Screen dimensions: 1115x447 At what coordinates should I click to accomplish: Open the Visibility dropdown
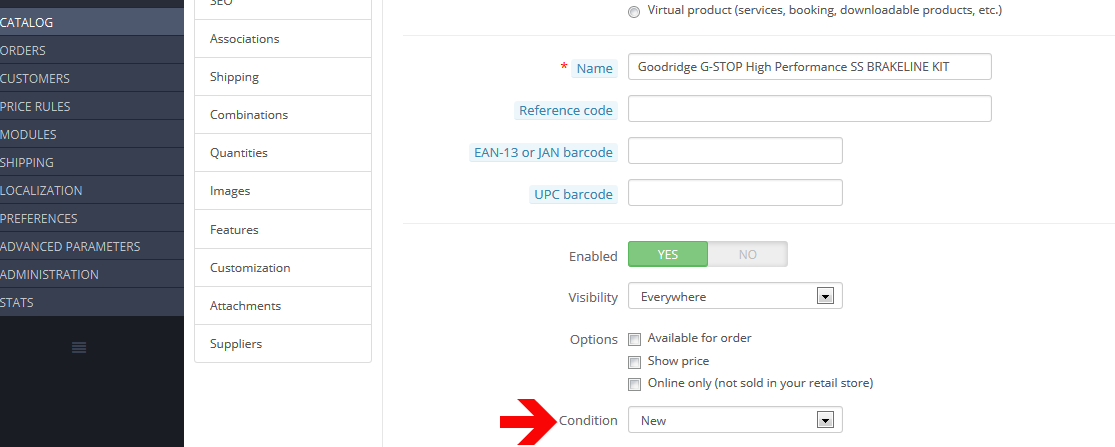pyautogui.click(x=735, y=297)
